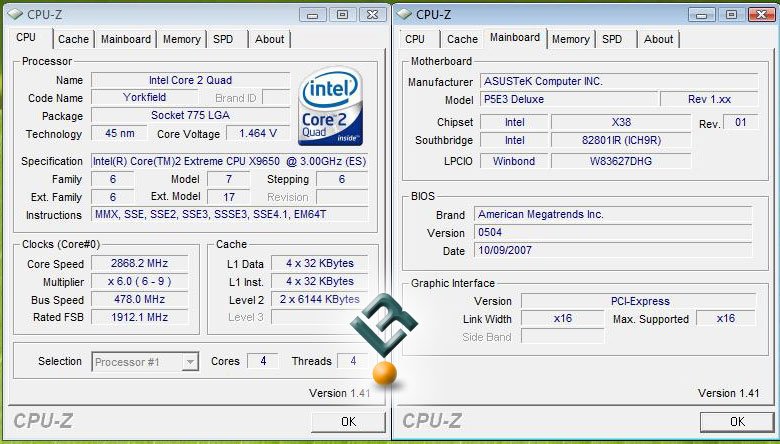The height and width of the screenshot is (444, 780).
Task: Click the Link Width value x16
Action: pos(563,318)
